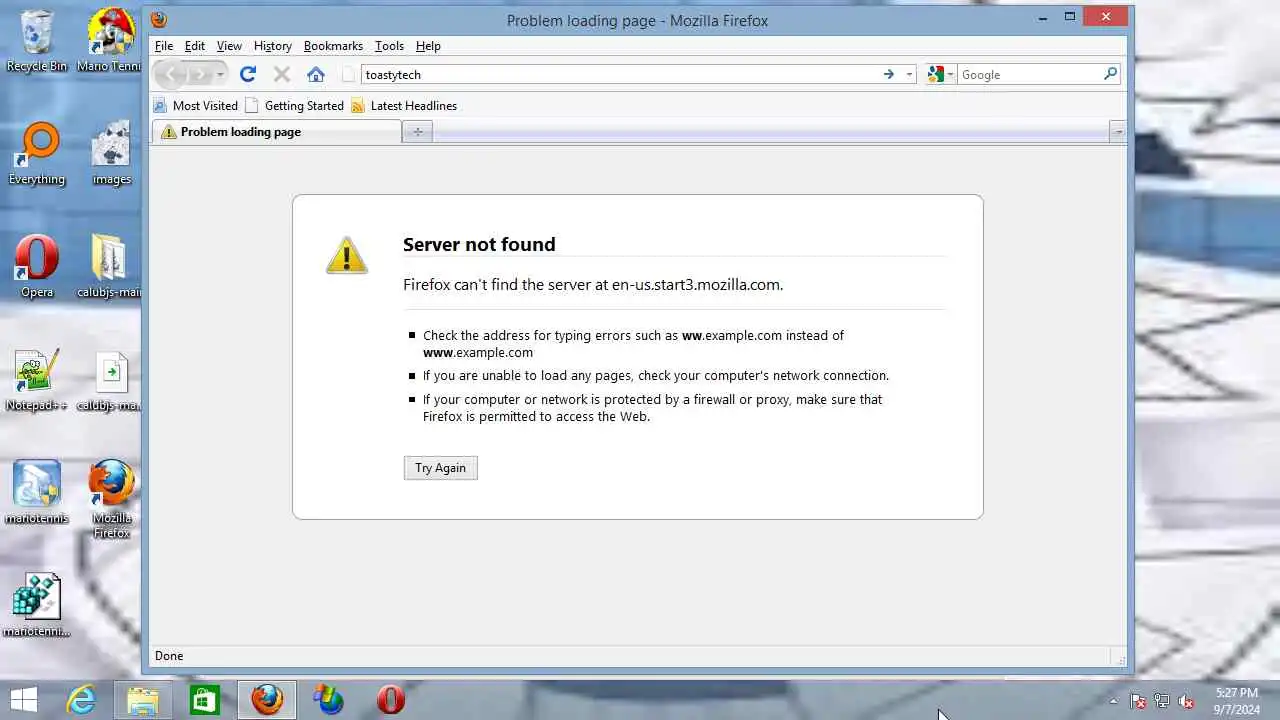Image resolution: width=1280 pixels, height=720 pixels.
Task: Click the Forward navigation arrow
Action: [x=199, y=74]
